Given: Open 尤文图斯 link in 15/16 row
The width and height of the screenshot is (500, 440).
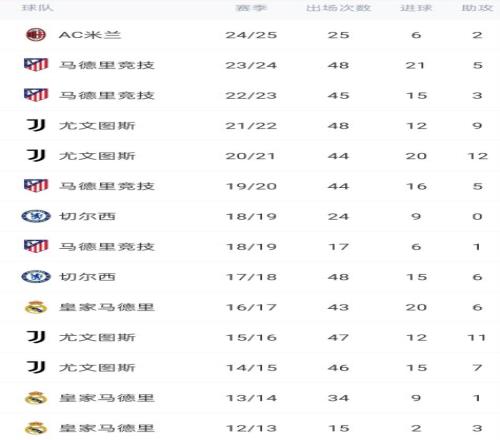Looking at the screenshot, I should pyautogui.click(x=97, y=337).
